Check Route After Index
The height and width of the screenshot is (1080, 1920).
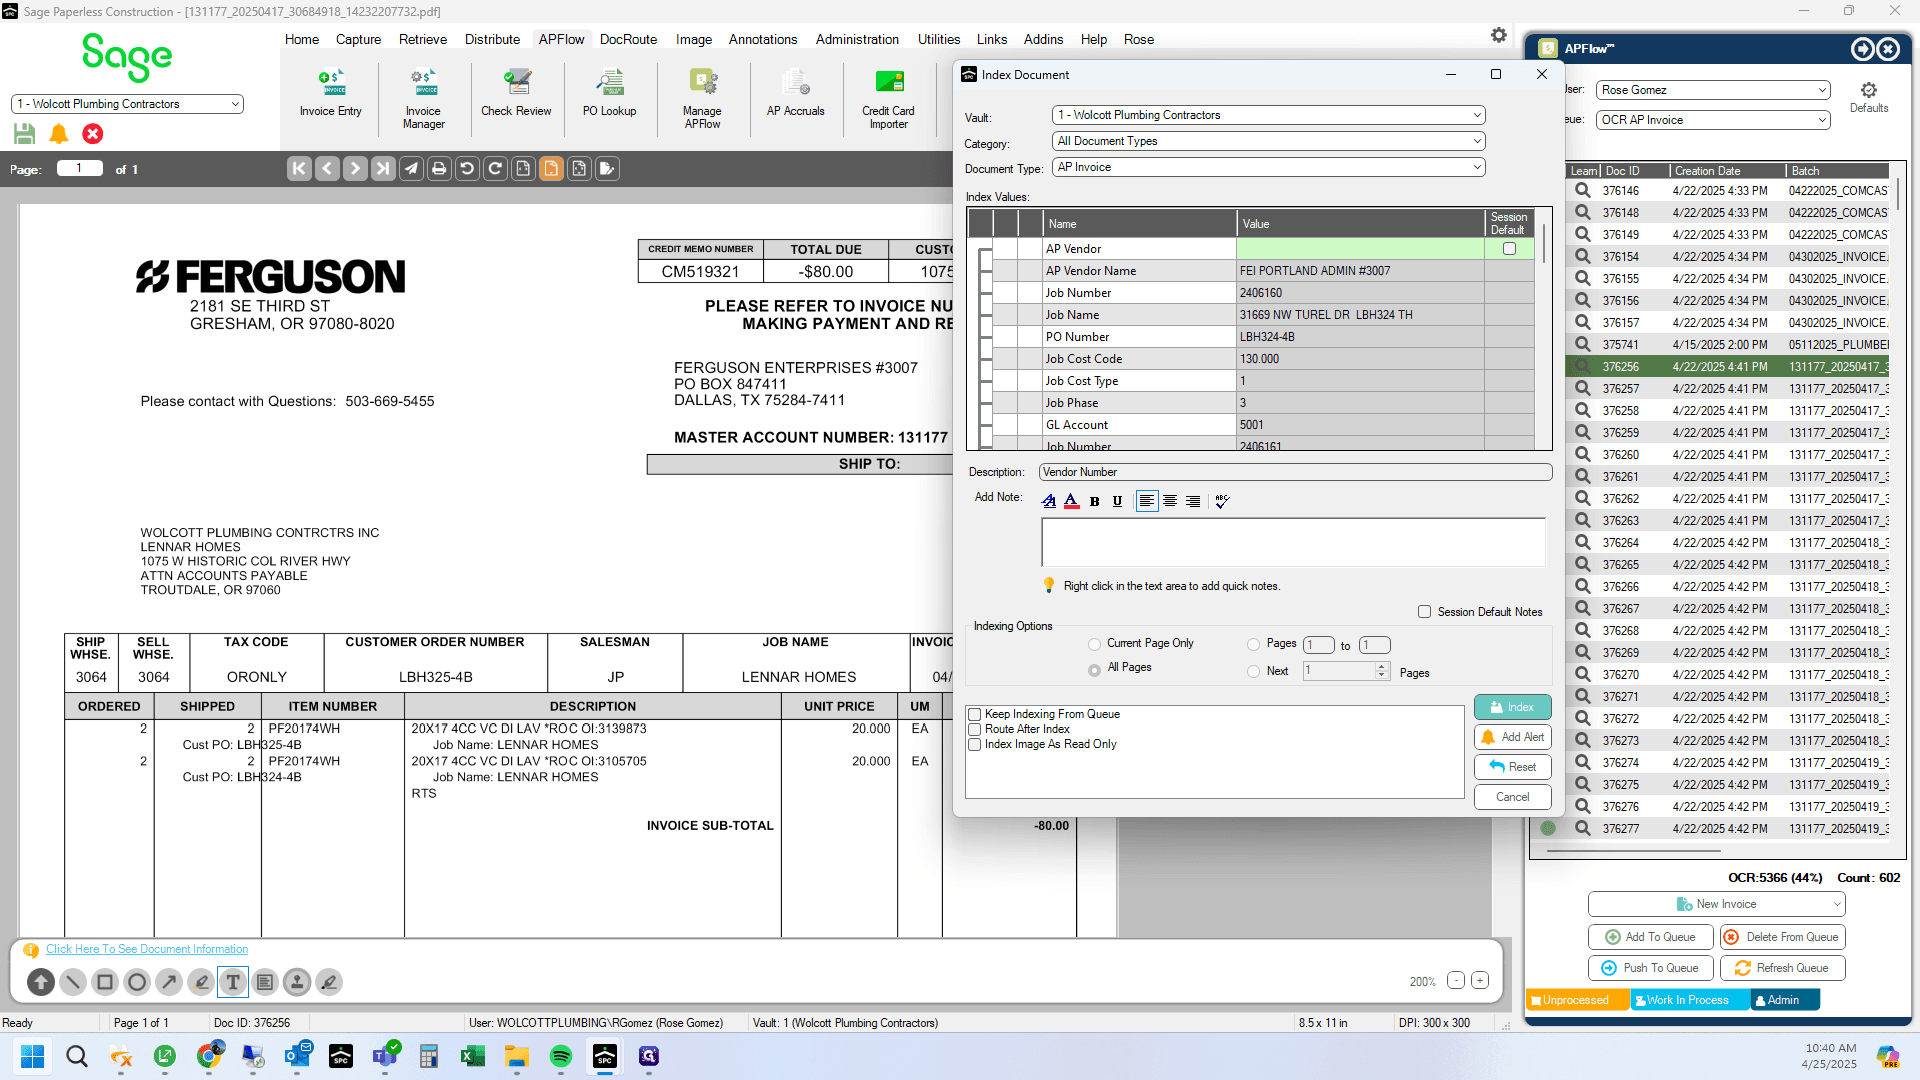[974, 729]
